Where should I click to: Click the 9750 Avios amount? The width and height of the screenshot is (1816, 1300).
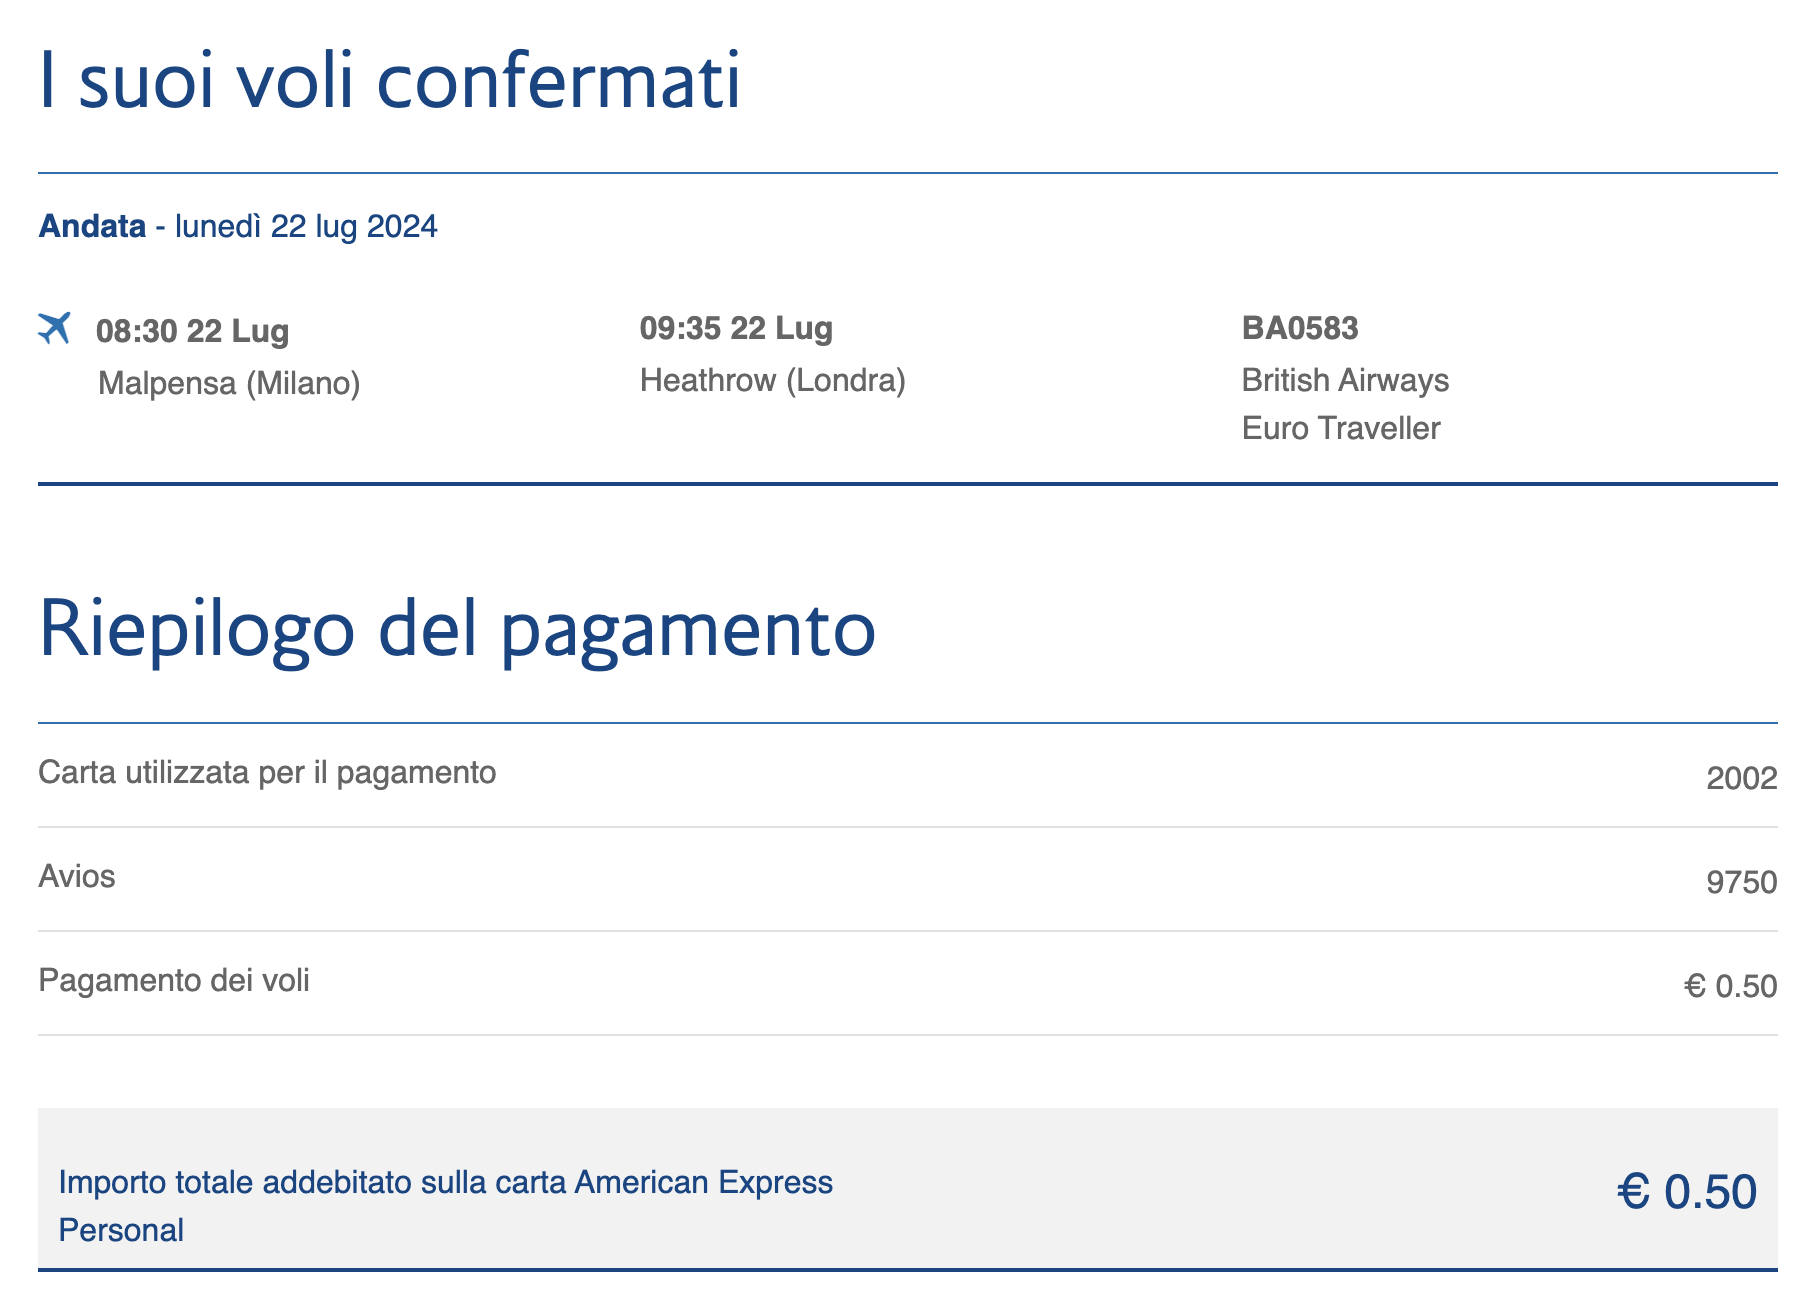coord(1741,882)
